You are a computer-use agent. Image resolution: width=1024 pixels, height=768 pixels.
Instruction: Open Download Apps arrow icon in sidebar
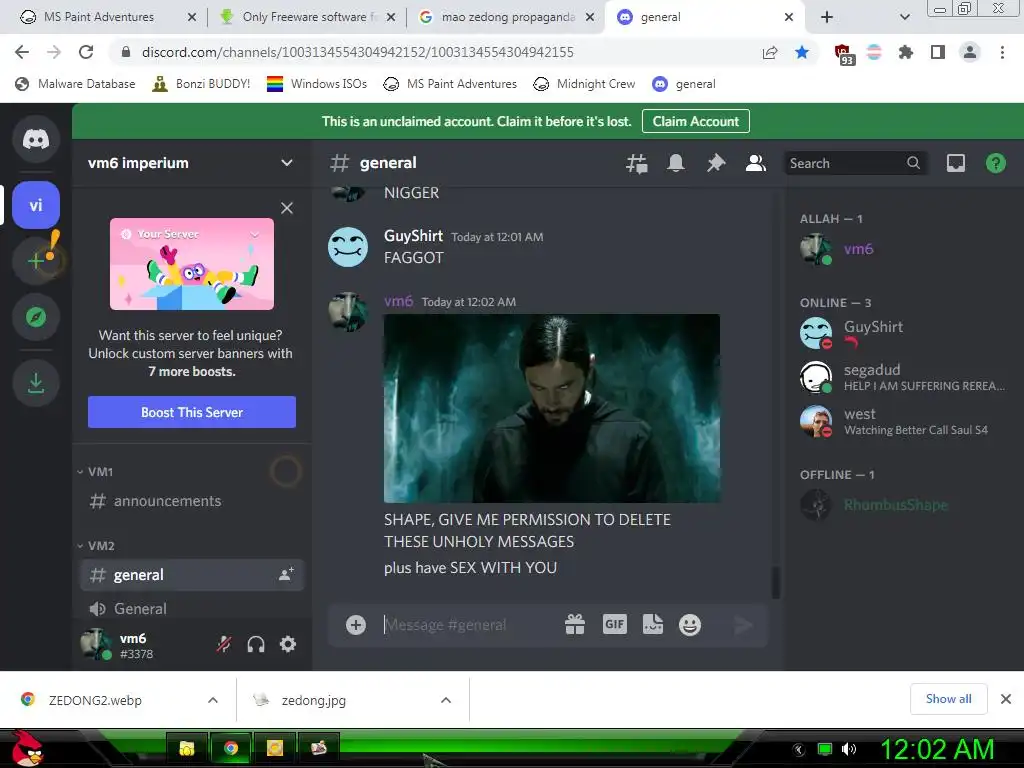click(36, 383)
